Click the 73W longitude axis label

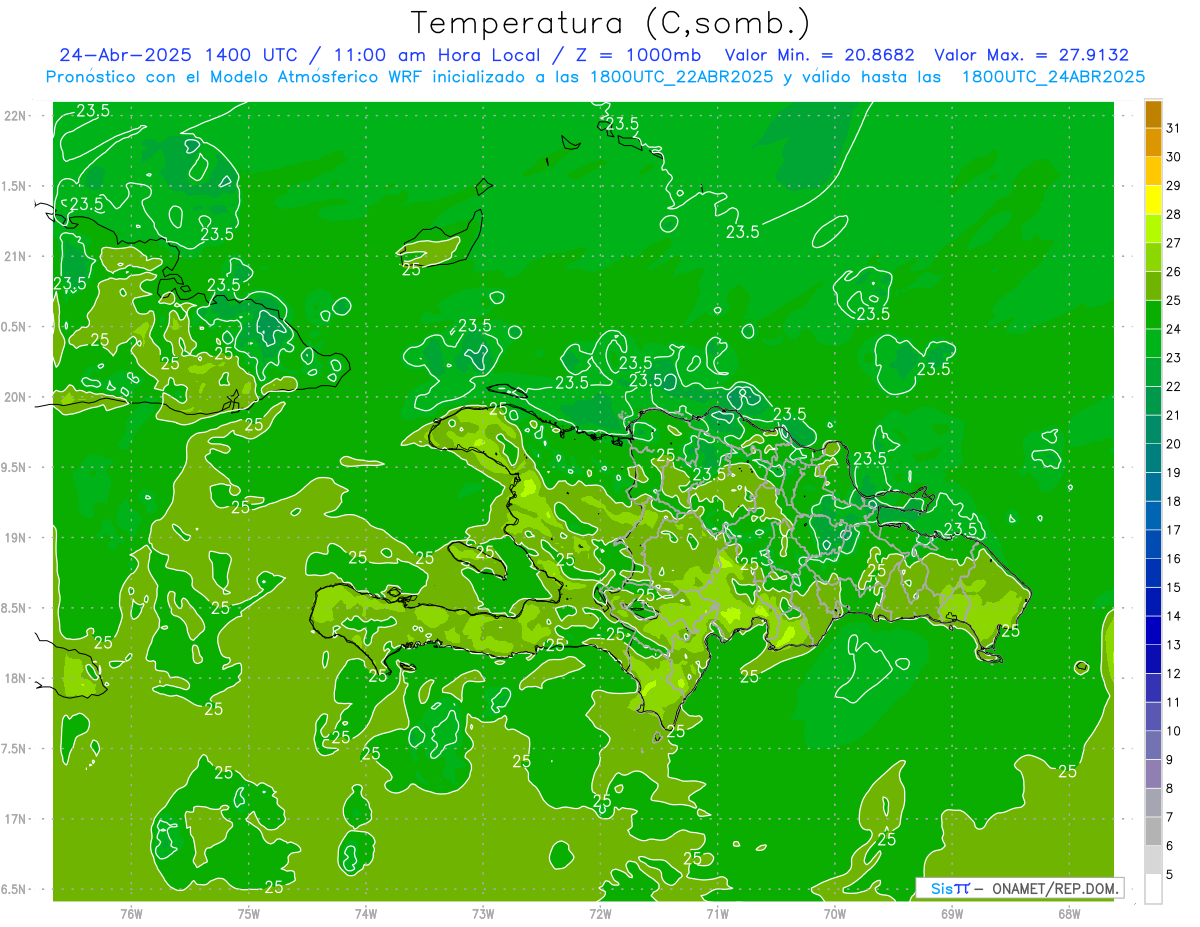pos(483,914)
